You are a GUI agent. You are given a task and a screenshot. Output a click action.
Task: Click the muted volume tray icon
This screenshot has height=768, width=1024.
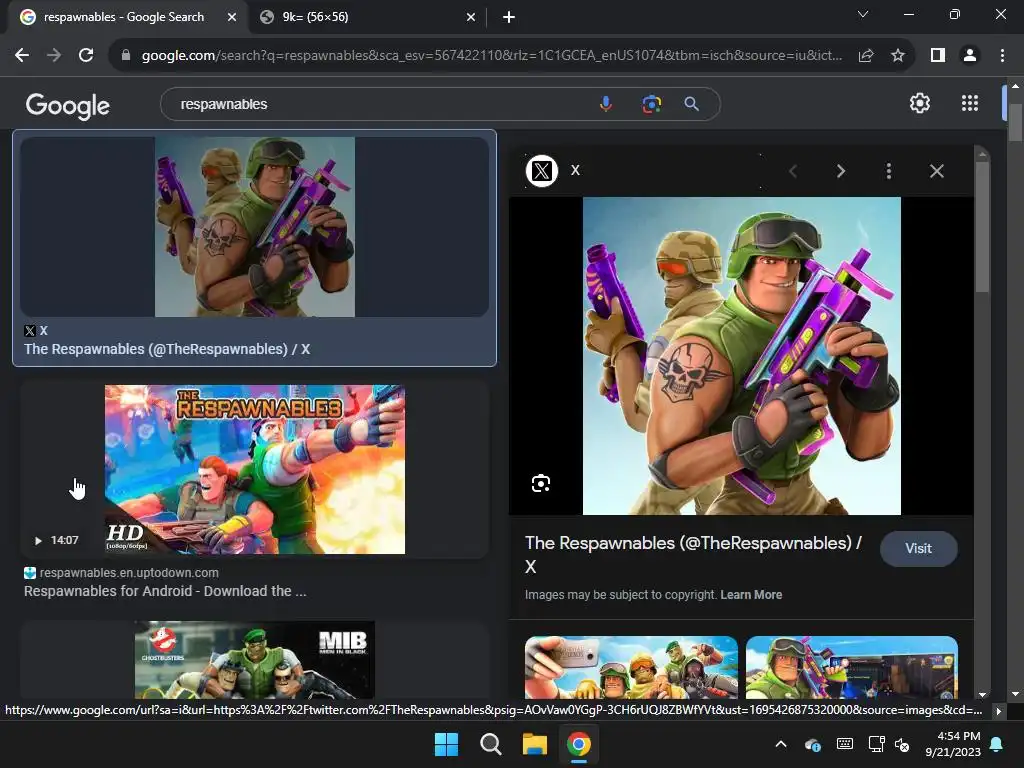(903, 744)
